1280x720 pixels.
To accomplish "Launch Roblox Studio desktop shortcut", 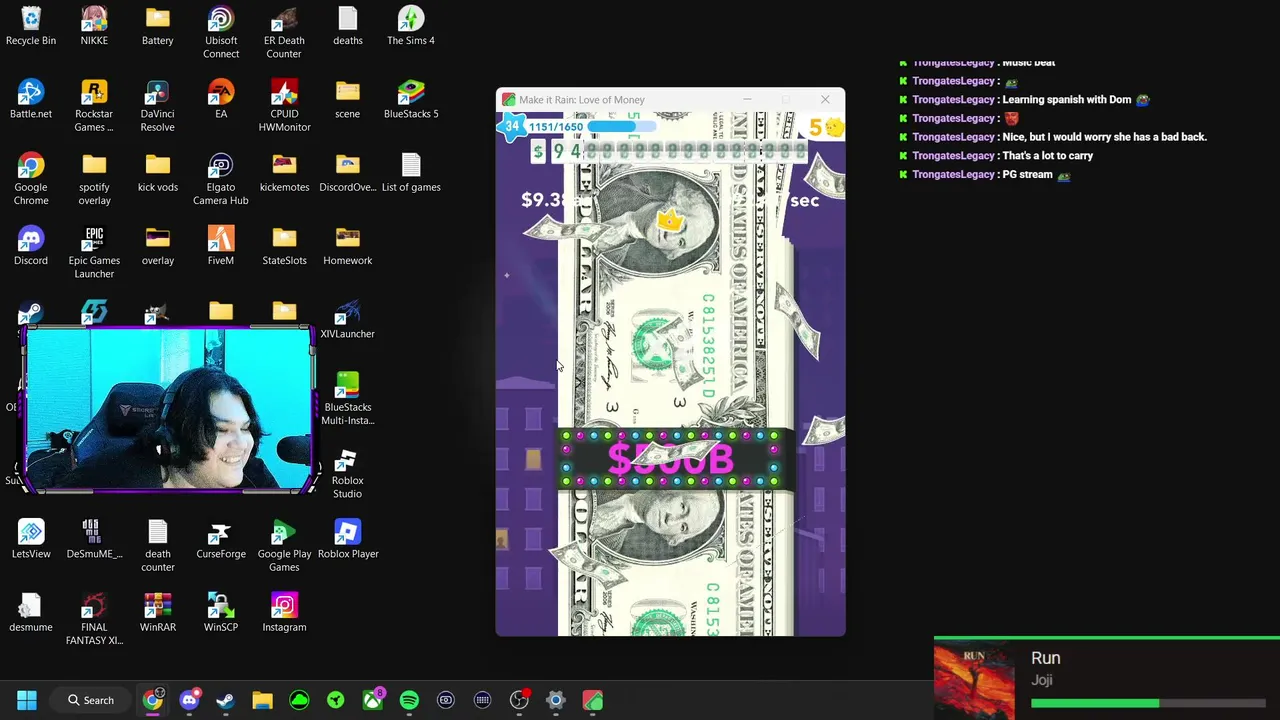I will tap(347, 473).
